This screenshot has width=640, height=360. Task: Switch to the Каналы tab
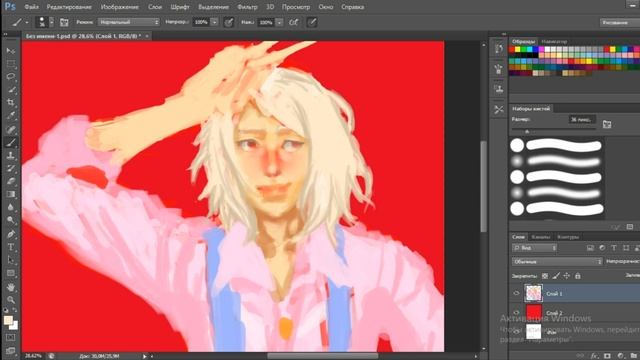[x=541, y=237]
